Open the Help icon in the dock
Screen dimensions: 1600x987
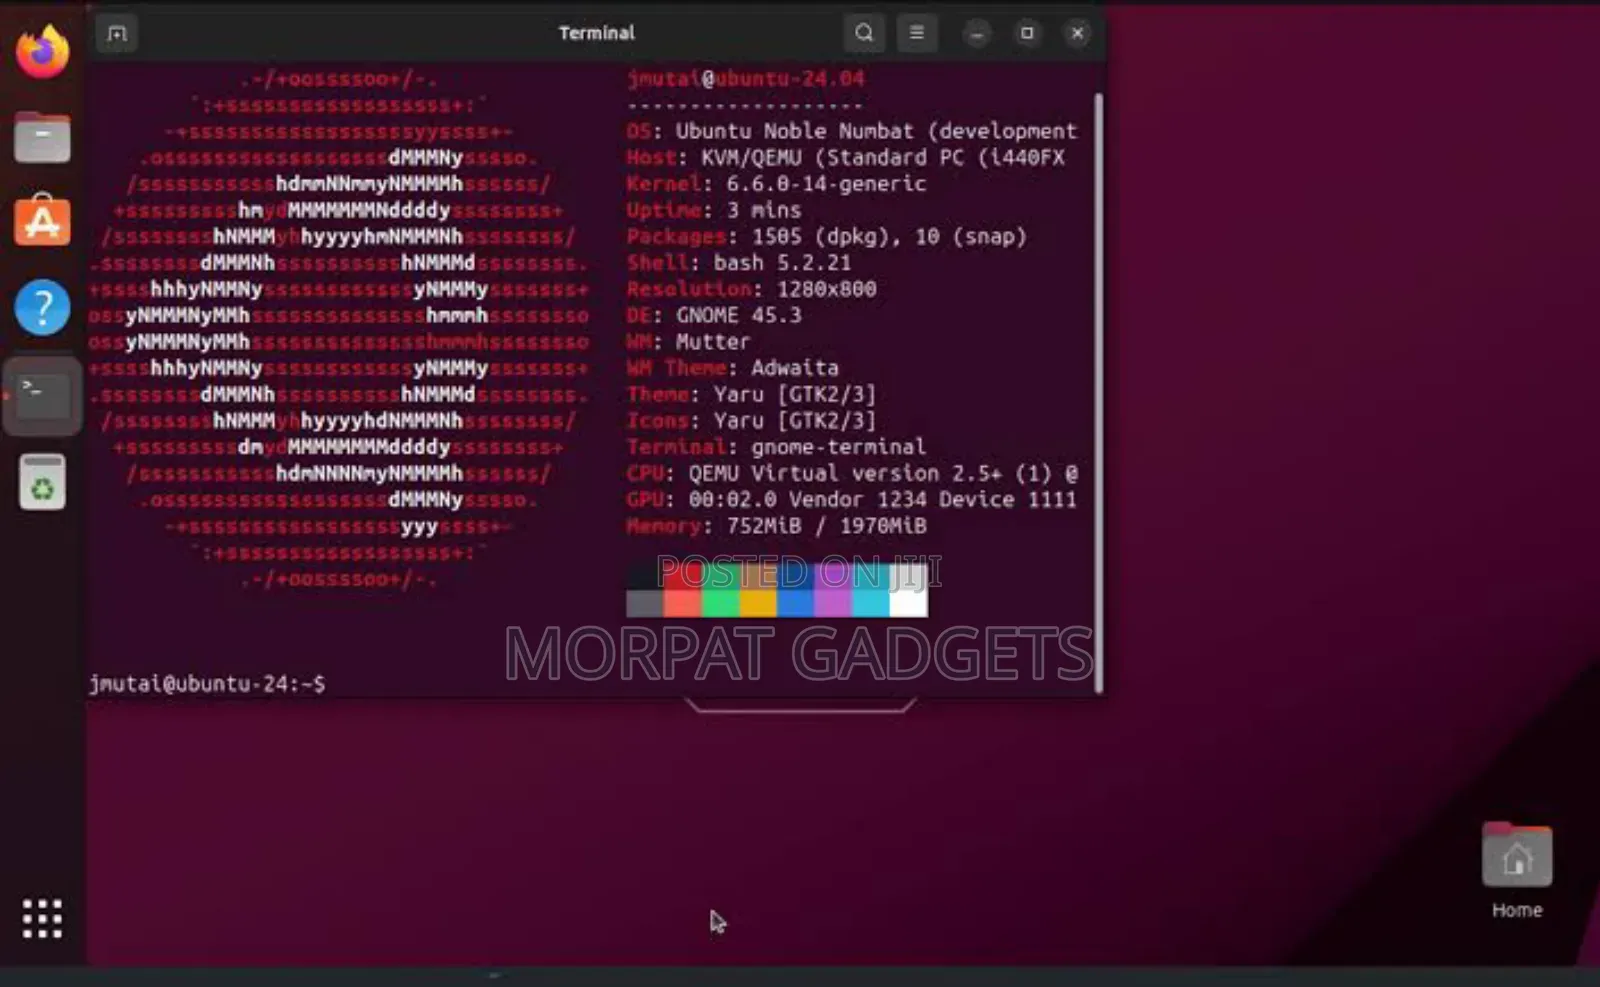coord(42,307)
